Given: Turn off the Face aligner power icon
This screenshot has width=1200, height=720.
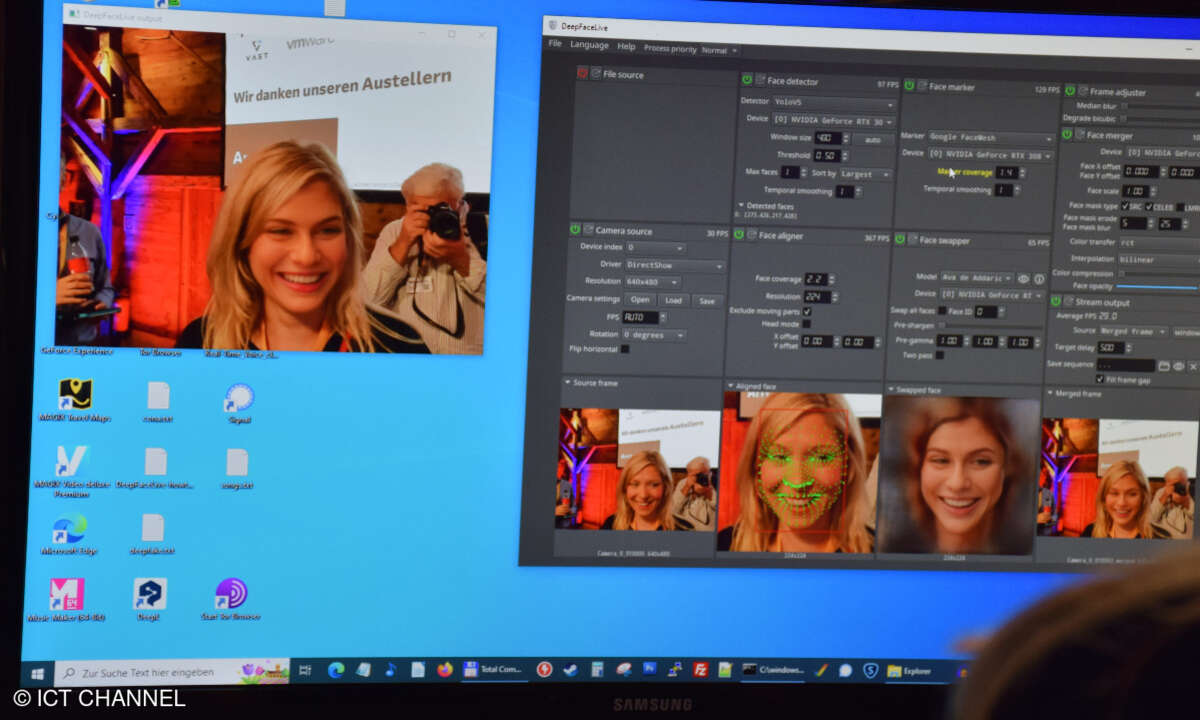Looking at the screenshot, I should click(738, 234).
